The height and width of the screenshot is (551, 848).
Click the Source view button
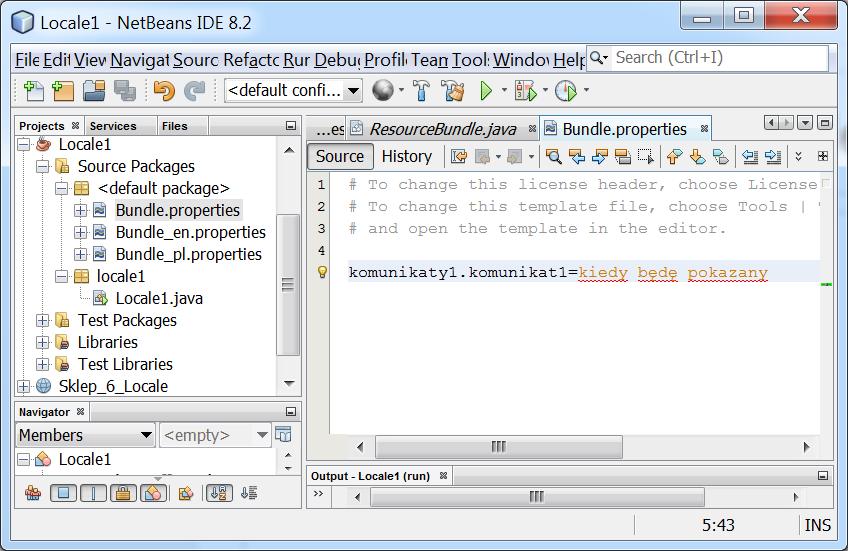(340, 156)
